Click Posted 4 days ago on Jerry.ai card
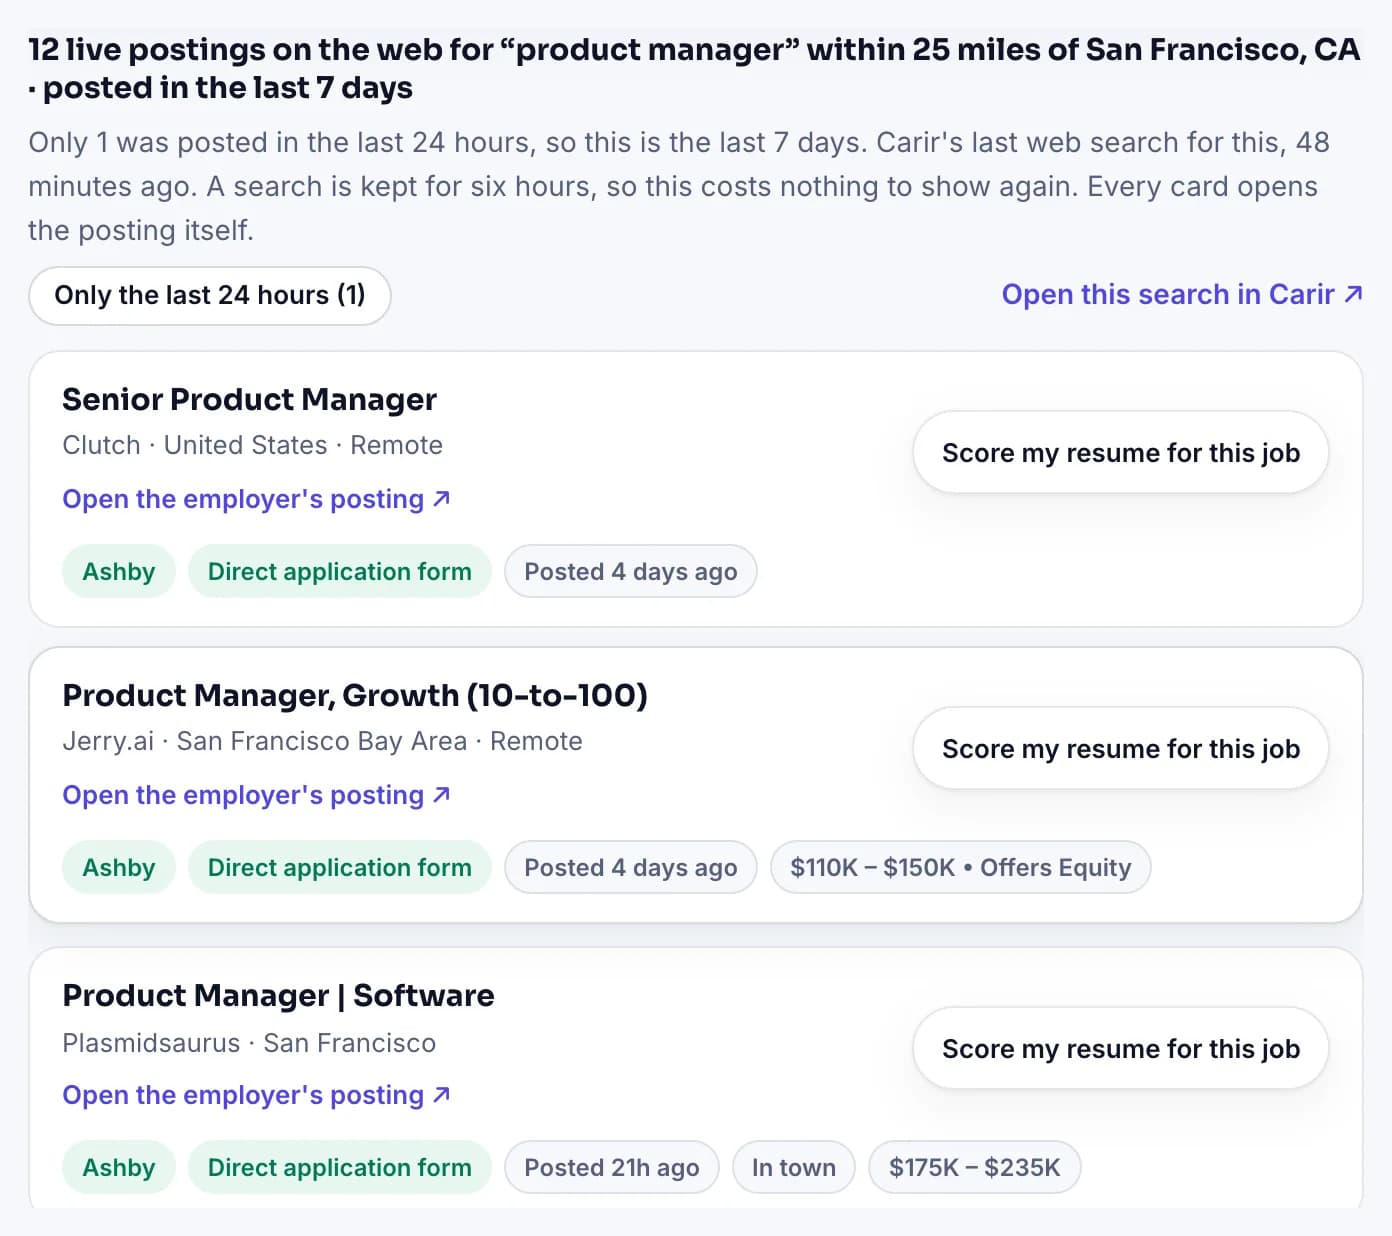The width and height of the screenshot is (1392, 1236). (631, 867)
